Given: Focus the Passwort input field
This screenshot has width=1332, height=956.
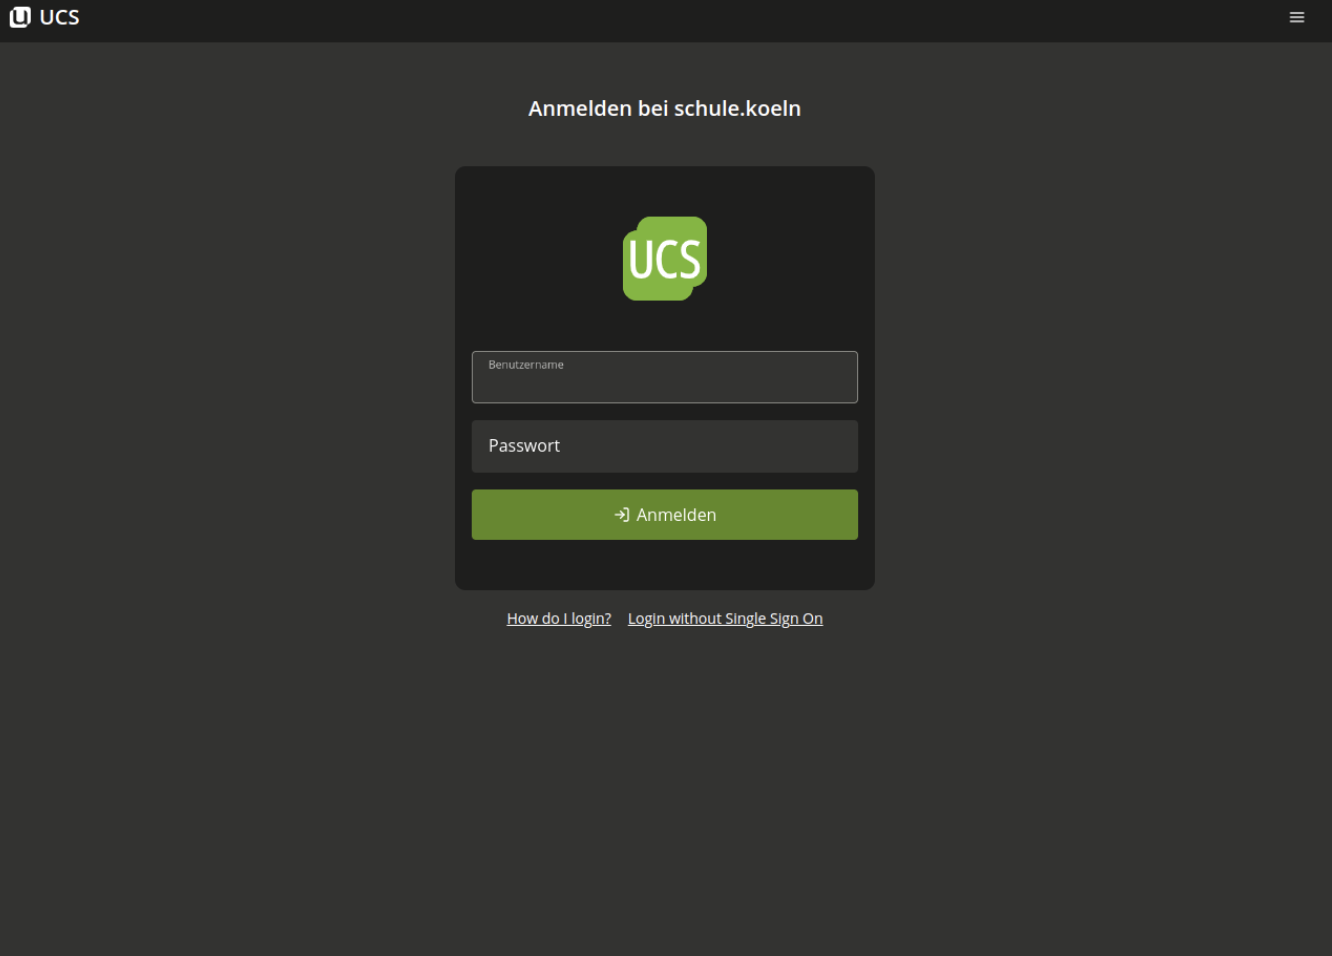Looking at the screenshot, I should tap(664, 446).
